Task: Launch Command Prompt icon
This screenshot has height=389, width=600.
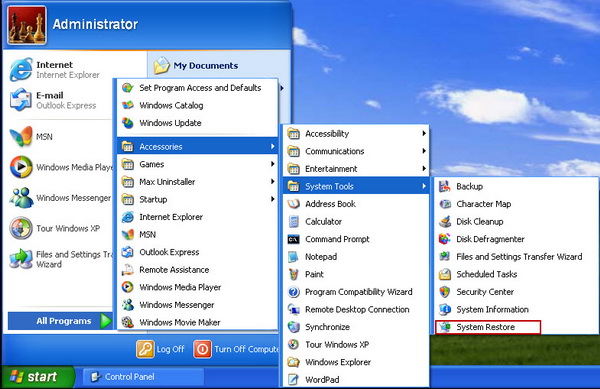Action: click(x=293, y=239)
